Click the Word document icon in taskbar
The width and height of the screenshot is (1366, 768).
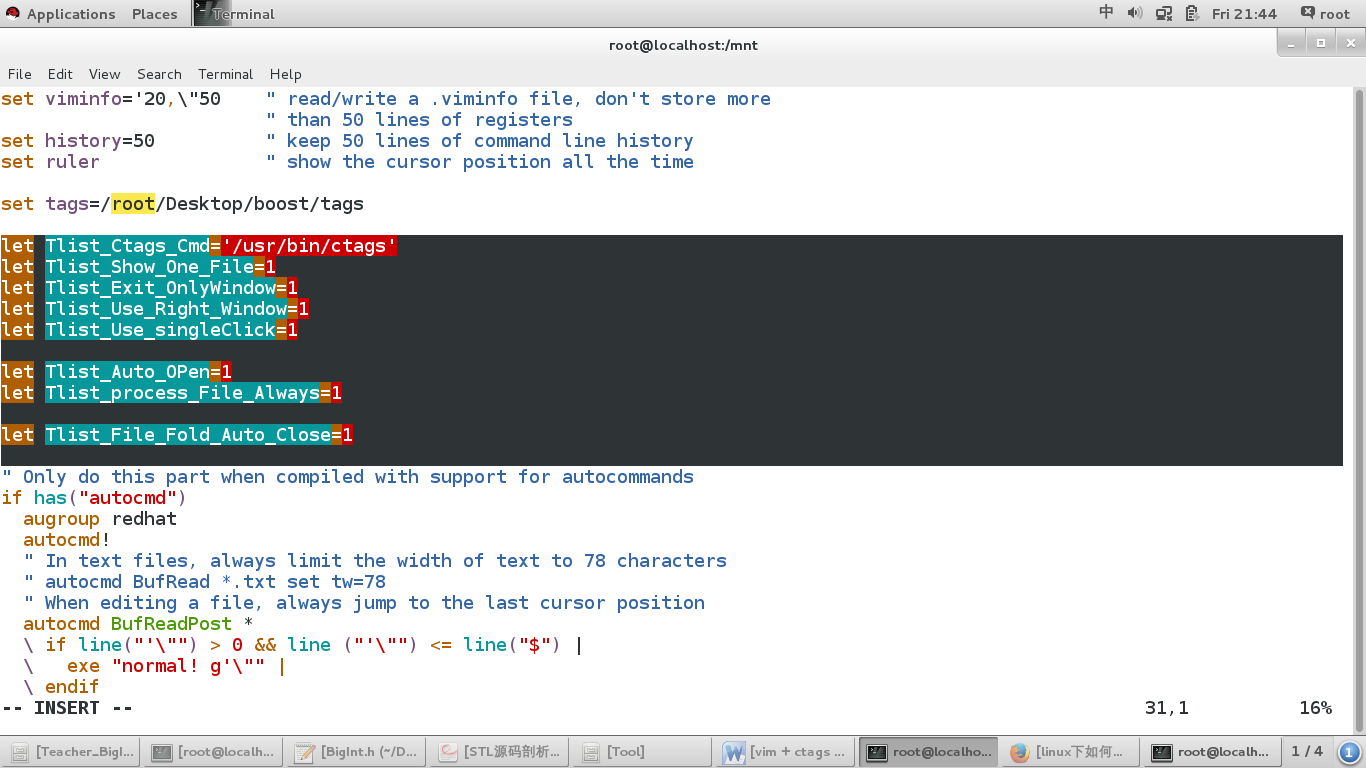(734, 752)
